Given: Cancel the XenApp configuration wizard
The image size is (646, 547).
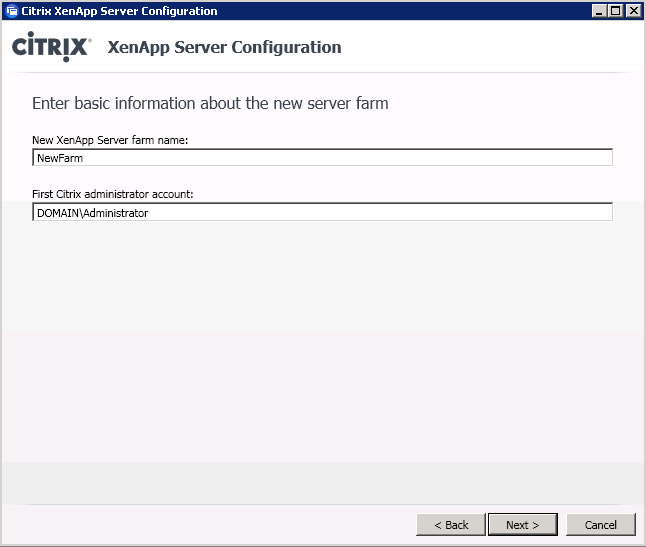Looking at the screenshot, I should click(601, 524).
